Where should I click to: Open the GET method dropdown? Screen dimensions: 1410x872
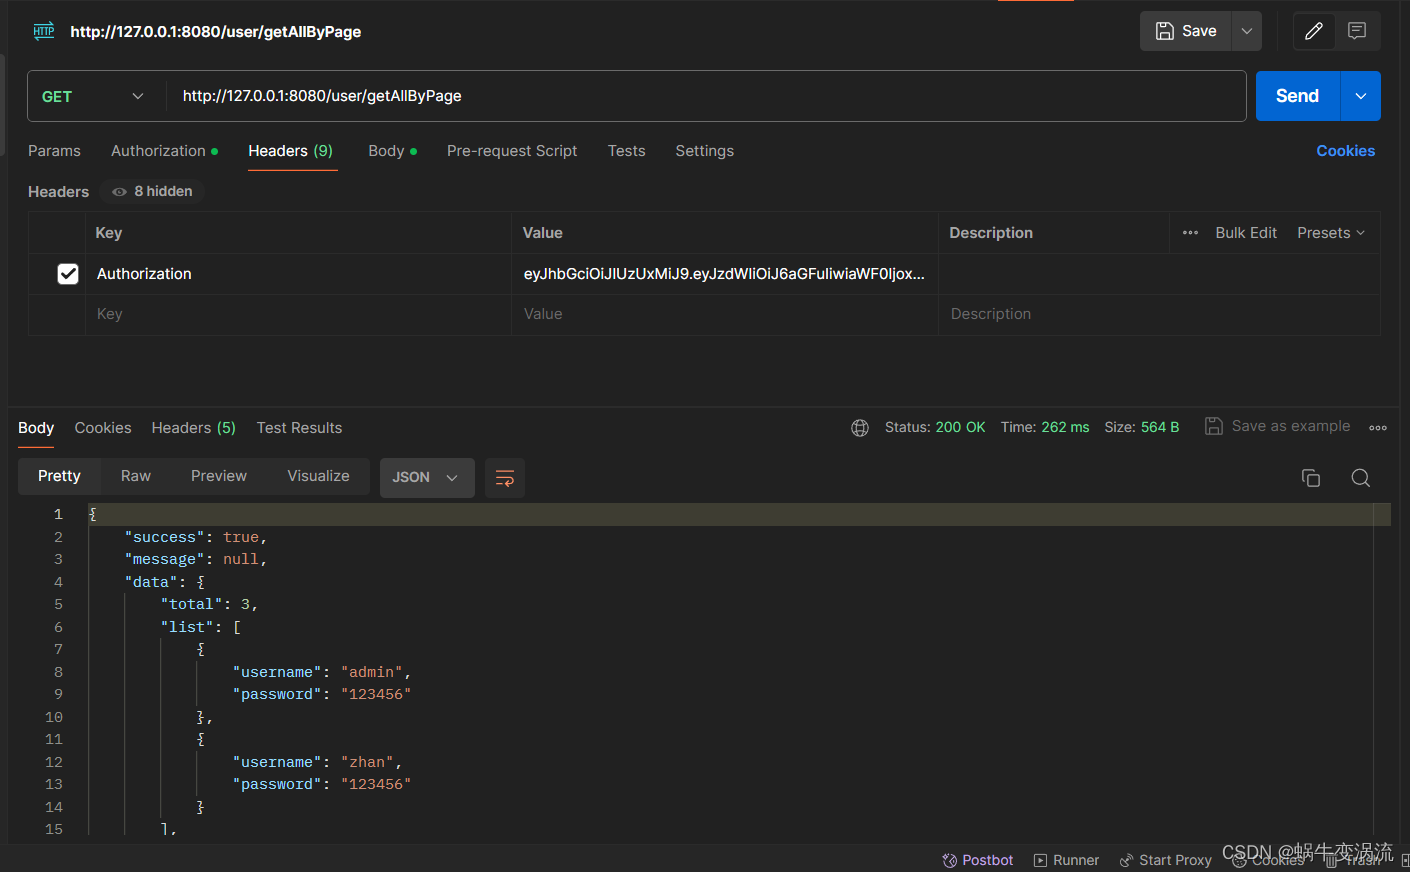click(95, 96)
